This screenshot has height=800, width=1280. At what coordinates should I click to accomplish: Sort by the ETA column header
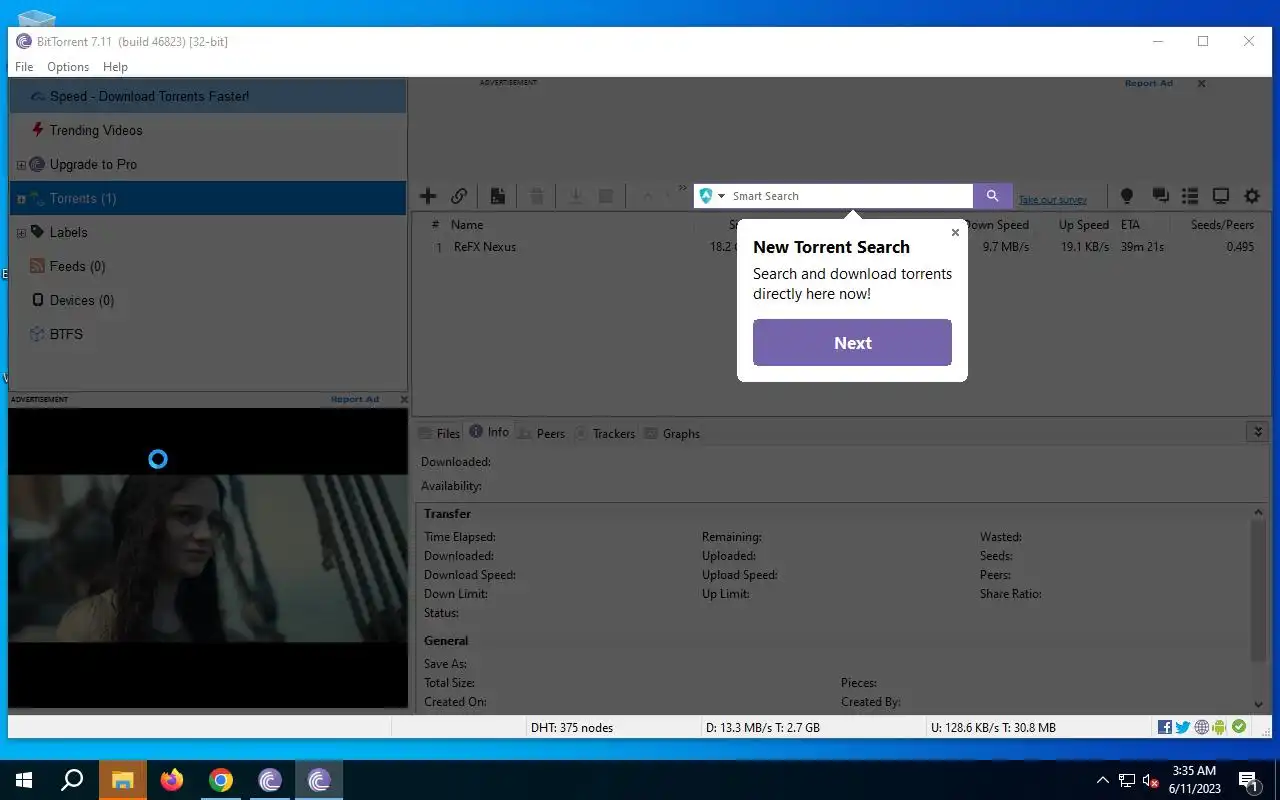pyautogui.click(x=1130, y=225)
